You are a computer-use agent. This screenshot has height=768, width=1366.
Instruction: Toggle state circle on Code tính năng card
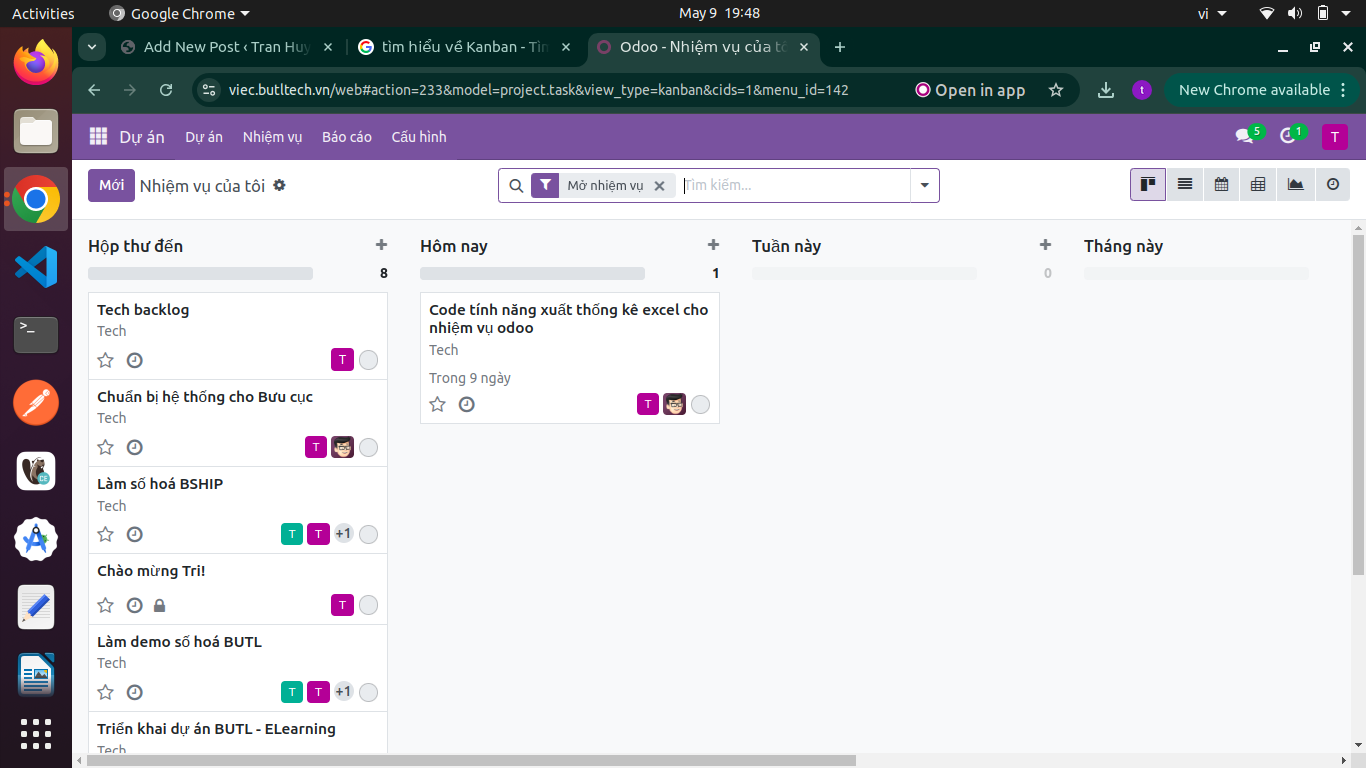(700, 404)
